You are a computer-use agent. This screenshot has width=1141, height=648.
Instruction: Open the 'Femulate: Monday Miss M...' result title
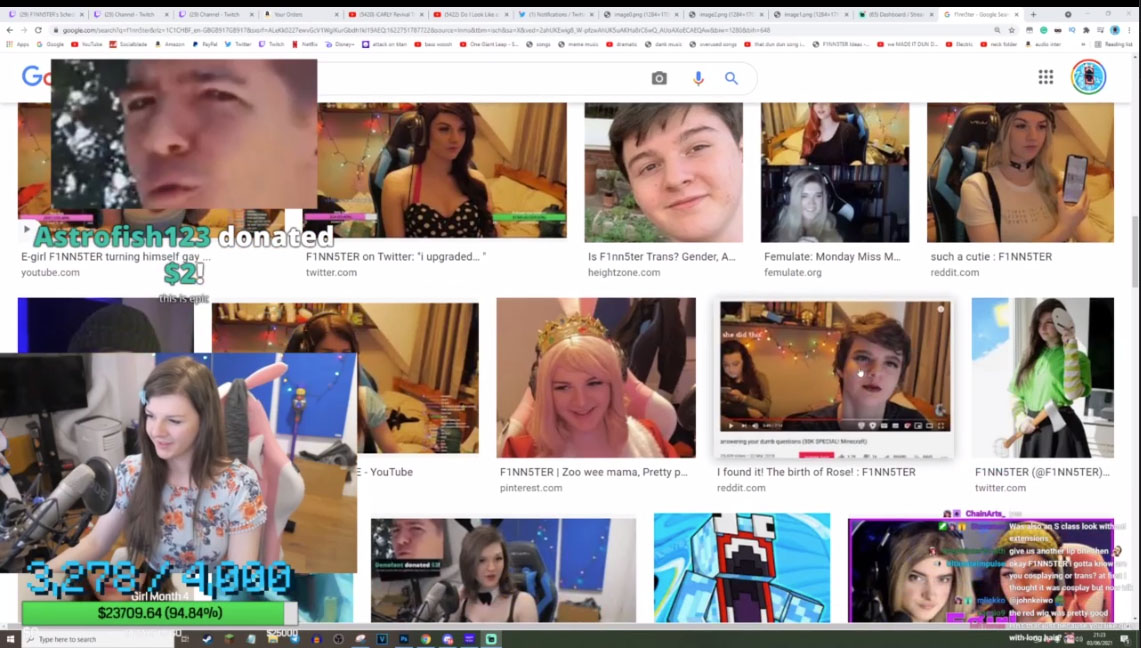click(x=832, y=257)
